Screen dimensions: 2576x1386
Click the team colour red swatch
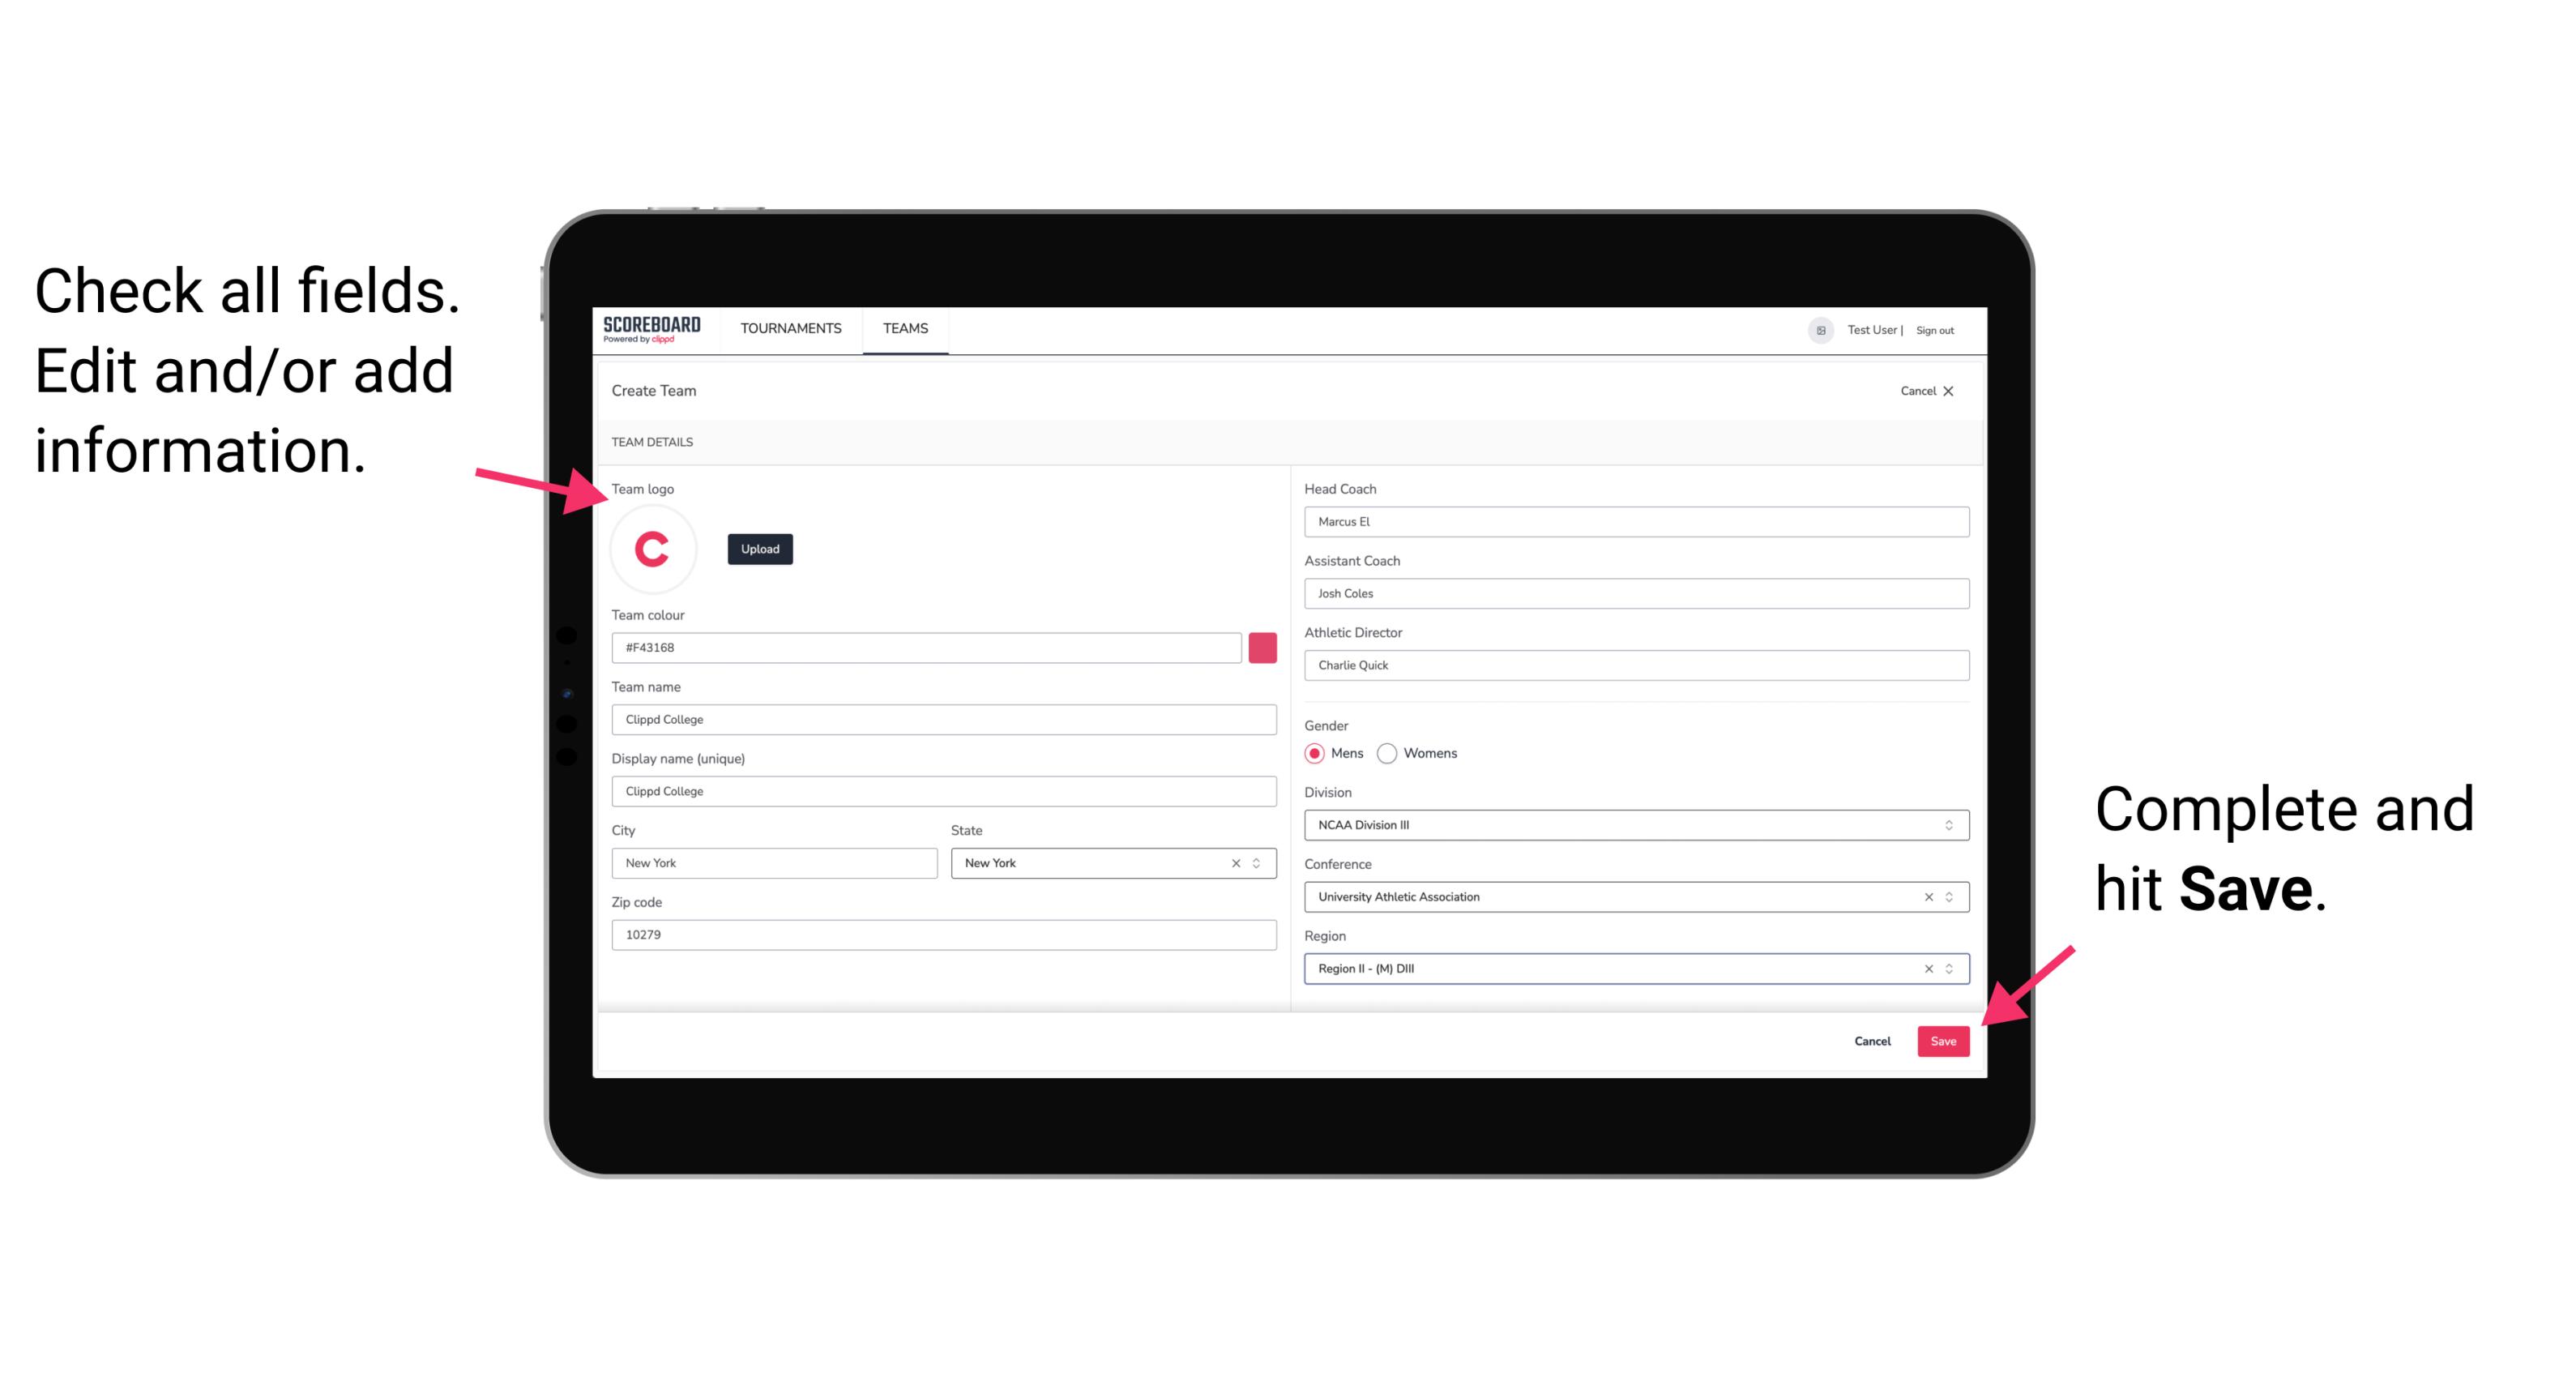1262,647
